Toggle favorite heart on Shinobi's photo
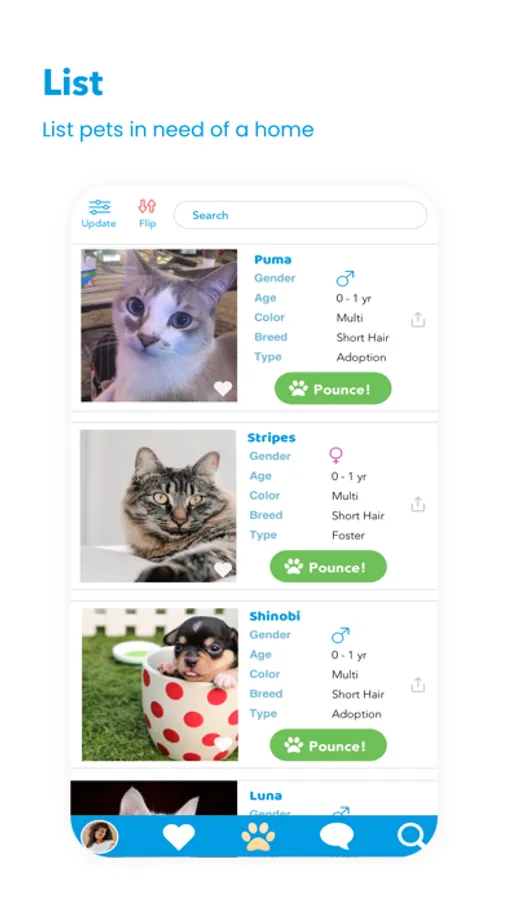The image size is (507, 900). point(223,744)
